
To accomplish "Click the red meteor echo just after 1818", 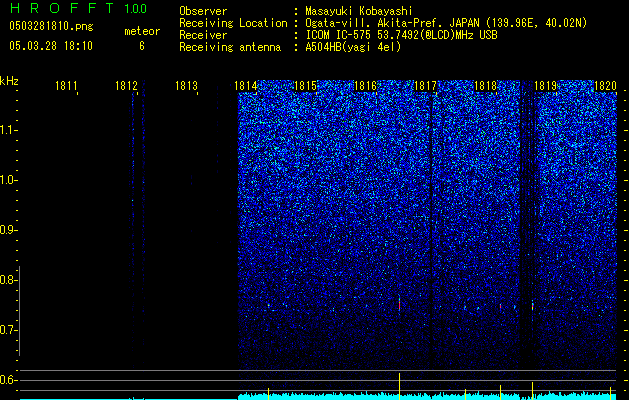I will click(x=500, y=307).
